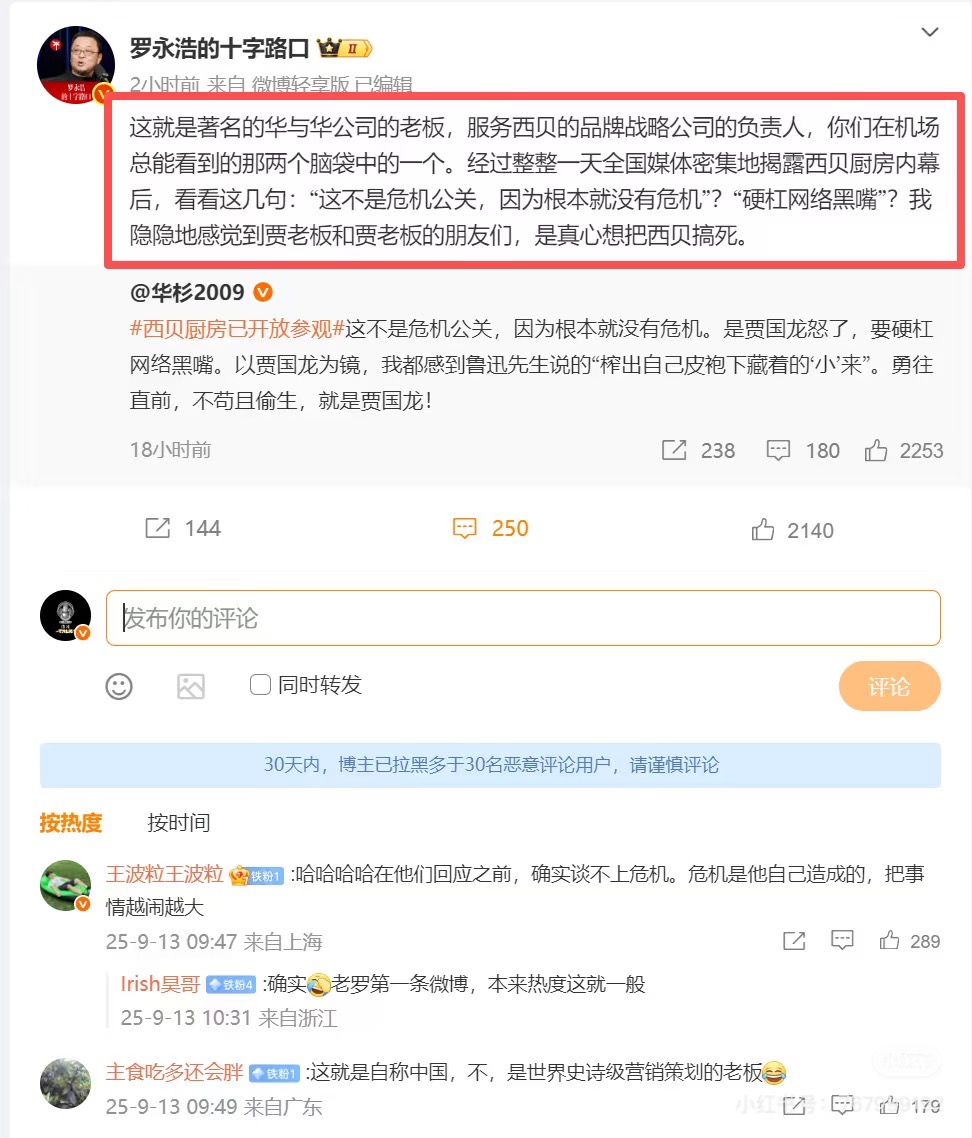Open the post options chevron menu

tap(930, 32)
